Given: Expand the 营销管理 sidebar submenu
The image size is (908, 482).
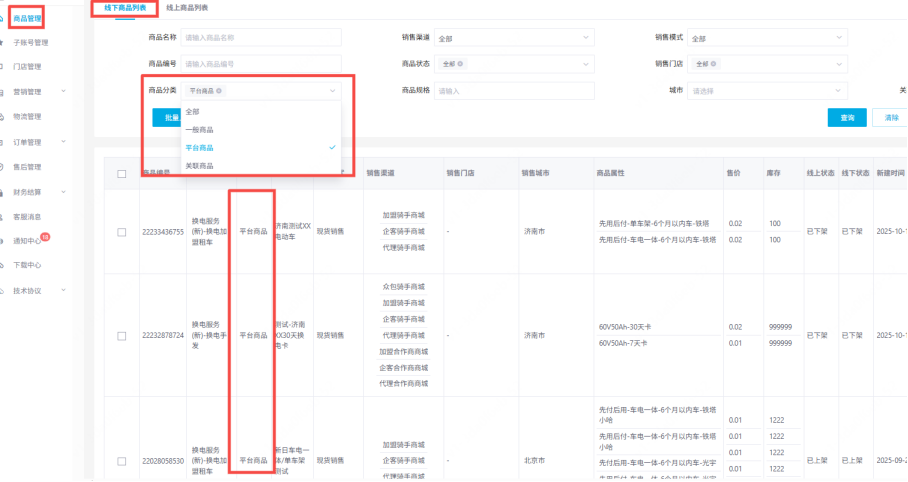Looking at the screenshot, I should (64, 92).
